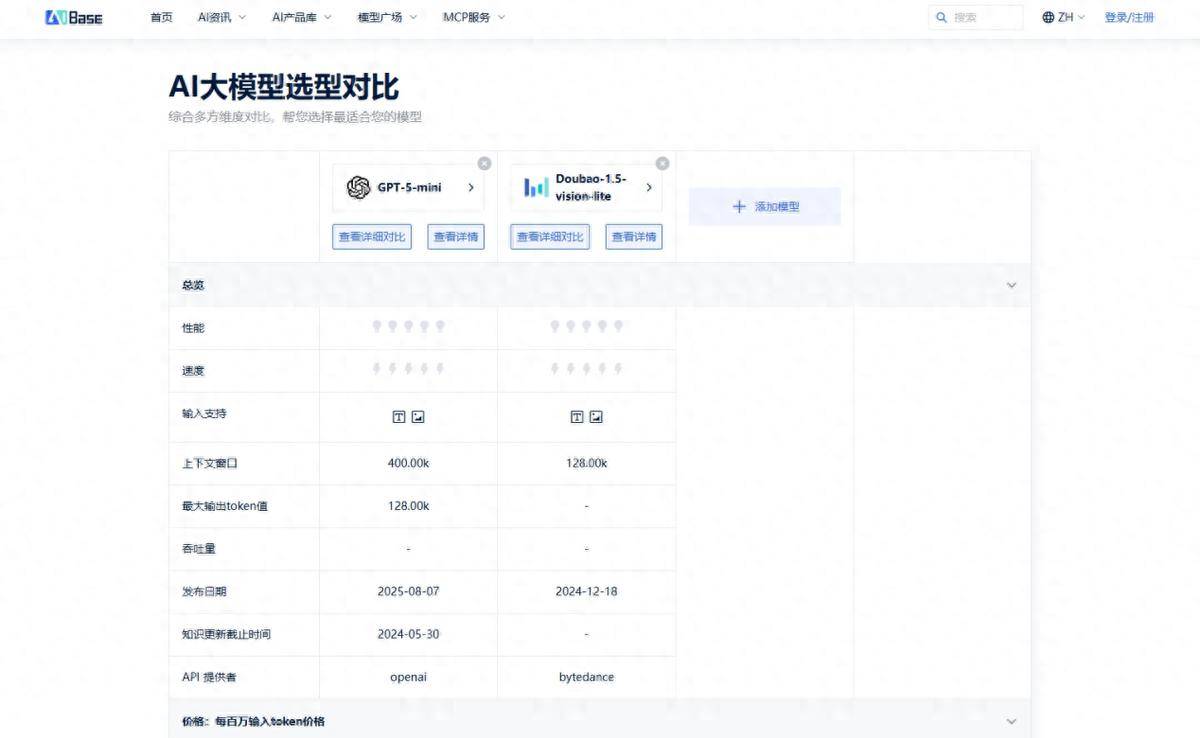
Task: Expand the 价格：每百万输入token价格 section
Action: pos(1011,720)
